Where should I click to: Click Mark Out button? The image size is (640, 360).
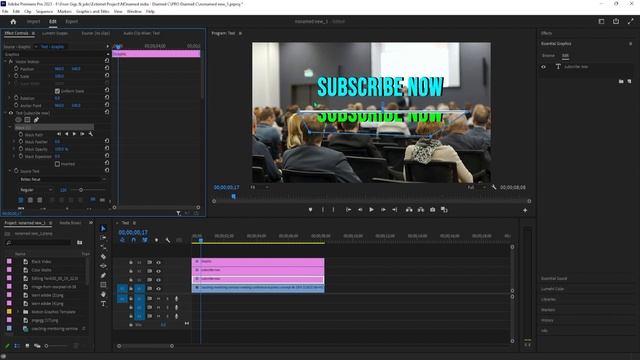pyautogui.click(x=333, y=210)
